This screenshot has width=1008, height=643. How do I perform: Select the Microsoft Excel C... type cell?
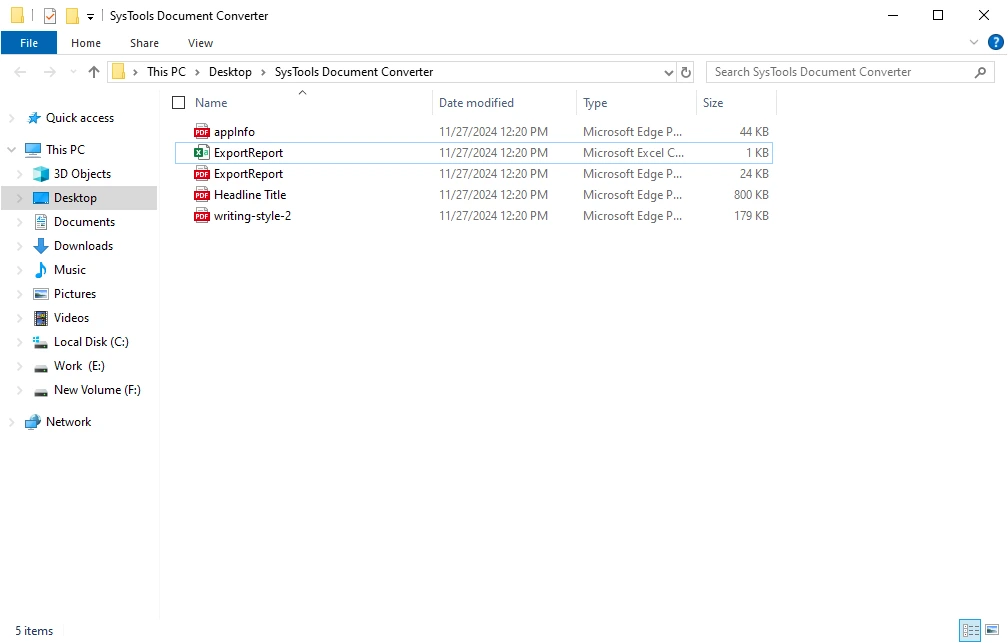(633, 152)
